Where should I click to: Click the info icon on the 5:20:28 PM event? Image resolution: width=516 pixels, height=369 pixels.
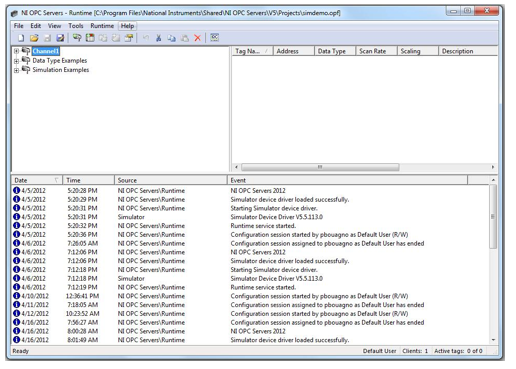[16, 190]
